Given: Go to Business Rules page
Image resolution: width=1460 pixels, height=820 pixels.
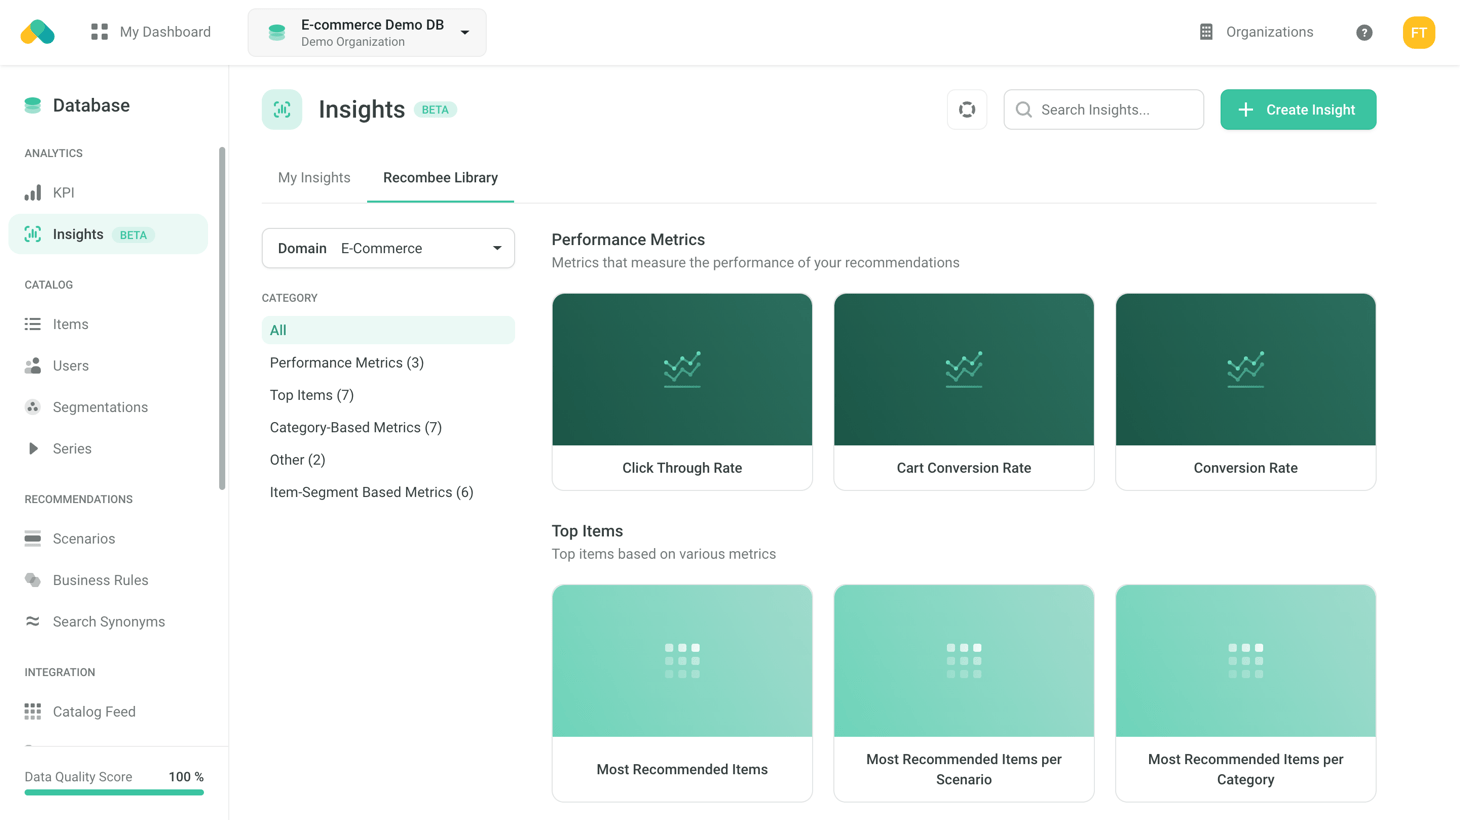Looking at the screenshot, I should coord(100,580).
